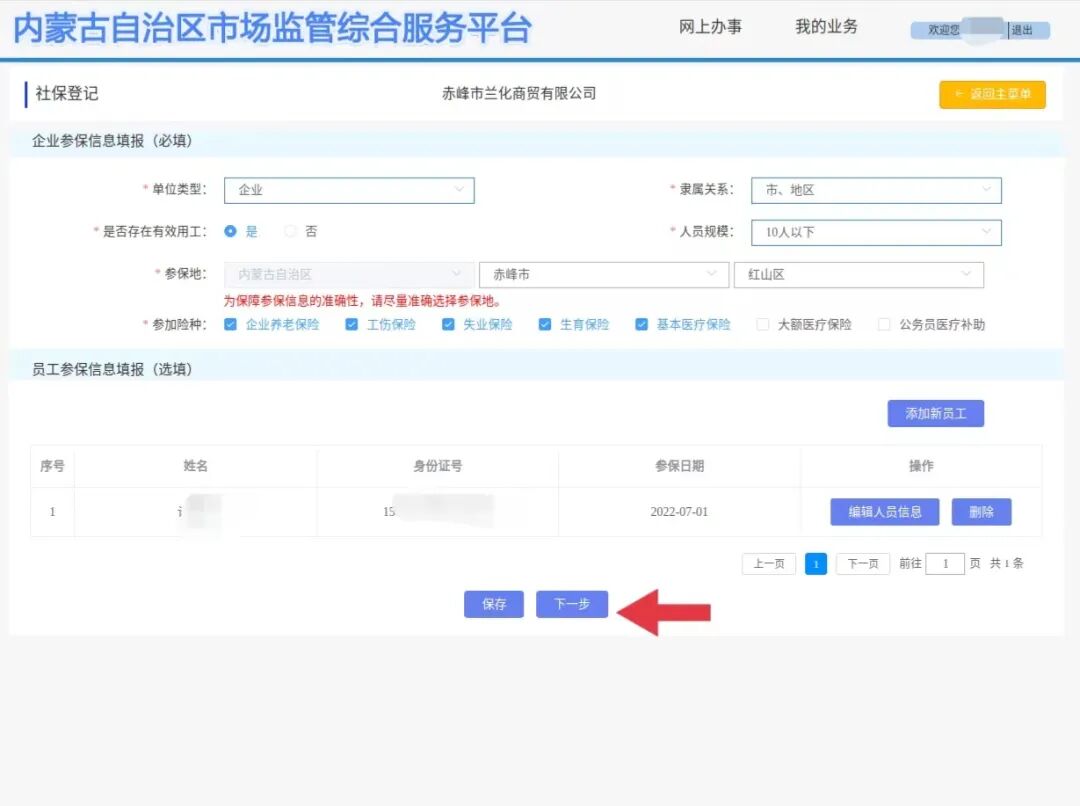
Task: Open the 单位类型 dropdown showing 企业
Action: click(x=349, y=190)
